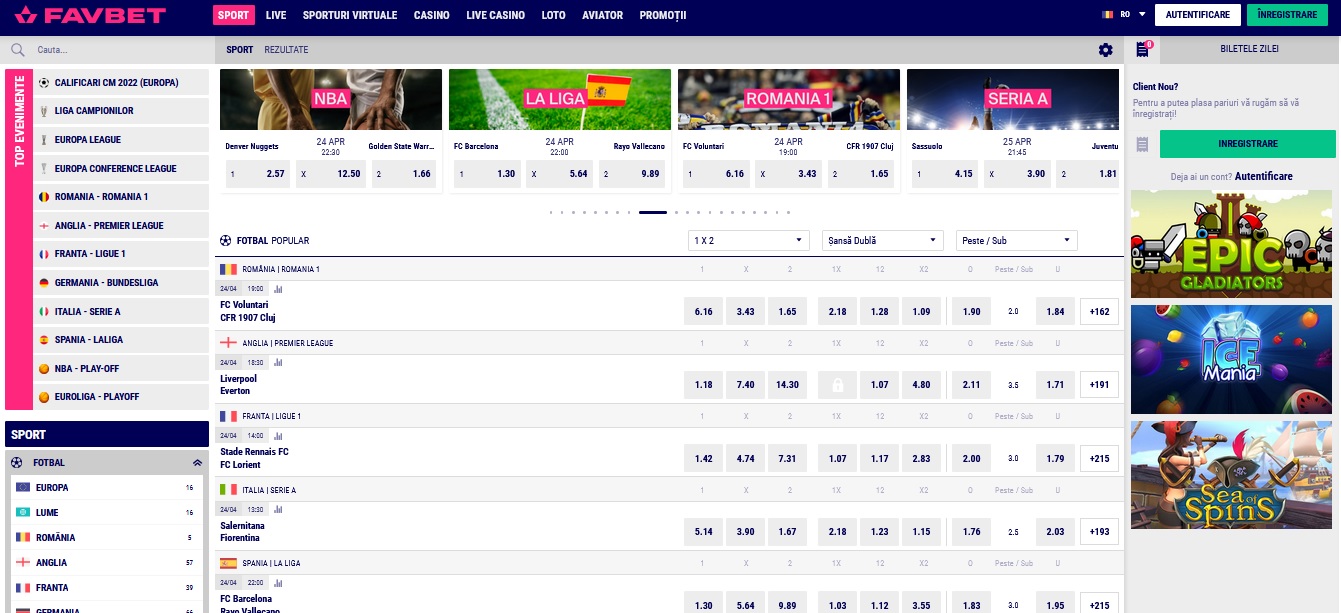This screenshot has width=1341, height=613.
Task: Click the Autentificare link under bet slip
Action: pos(1263,177)
